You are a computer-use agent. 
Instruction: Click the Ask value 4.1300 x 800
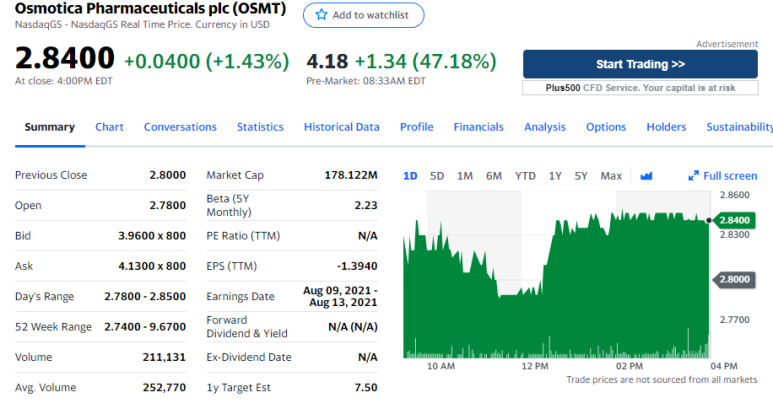[152, 266]
